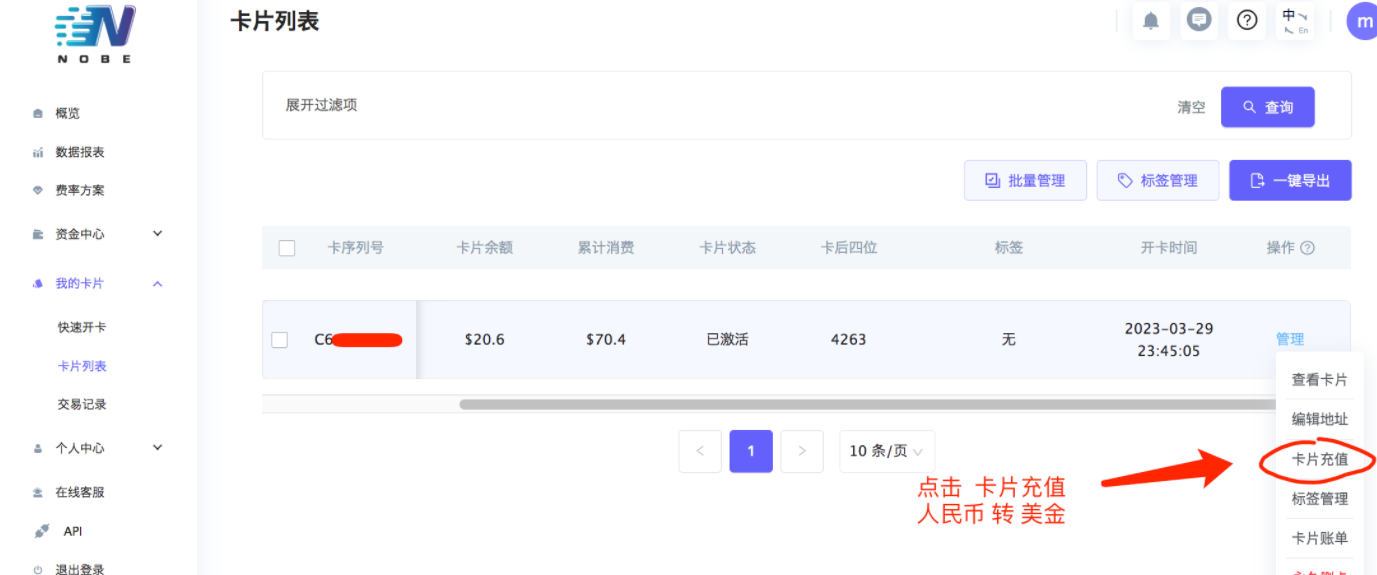Click the 费率方案 sidebar icon

[38, 190]
